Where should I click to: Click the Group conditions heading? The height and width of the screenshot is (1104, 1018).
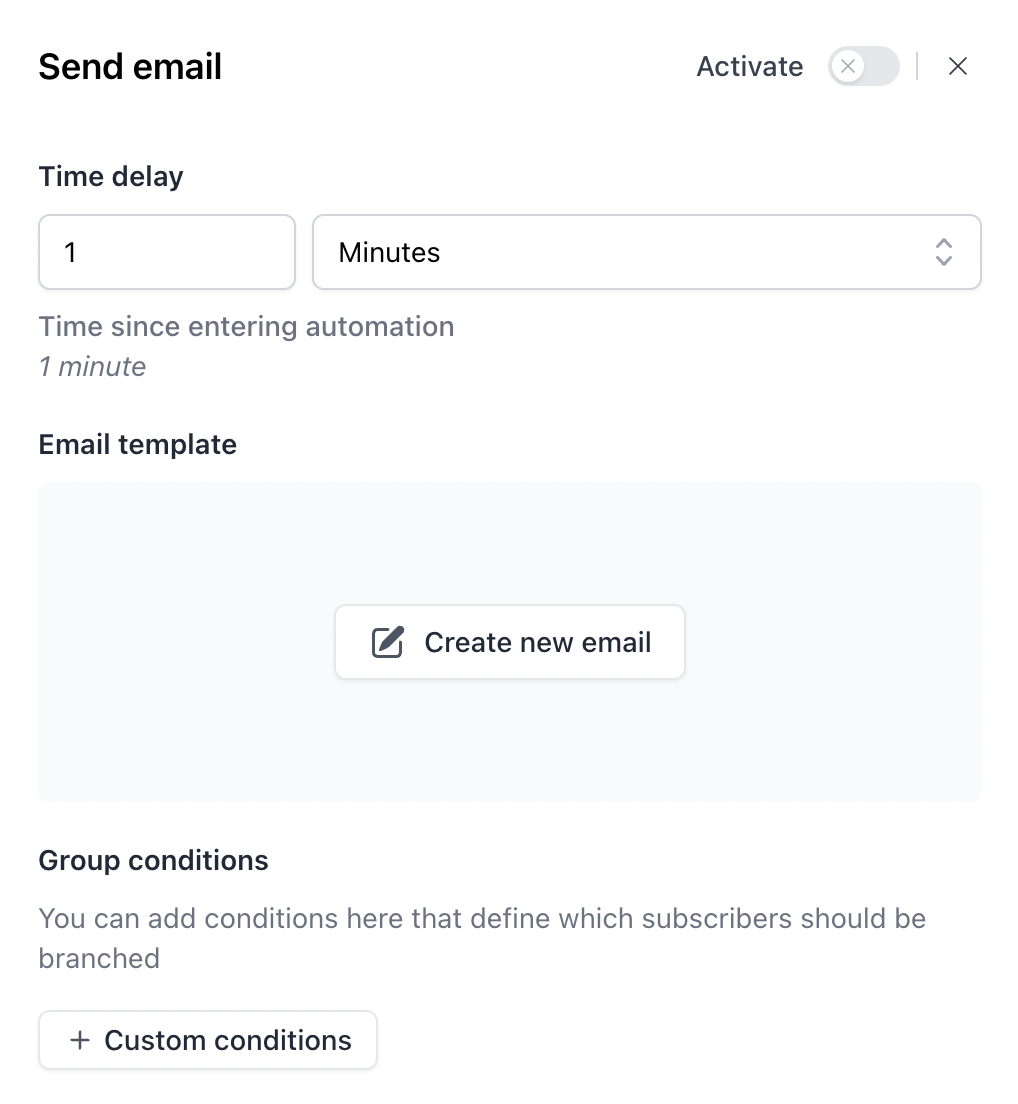pos(153,860)
